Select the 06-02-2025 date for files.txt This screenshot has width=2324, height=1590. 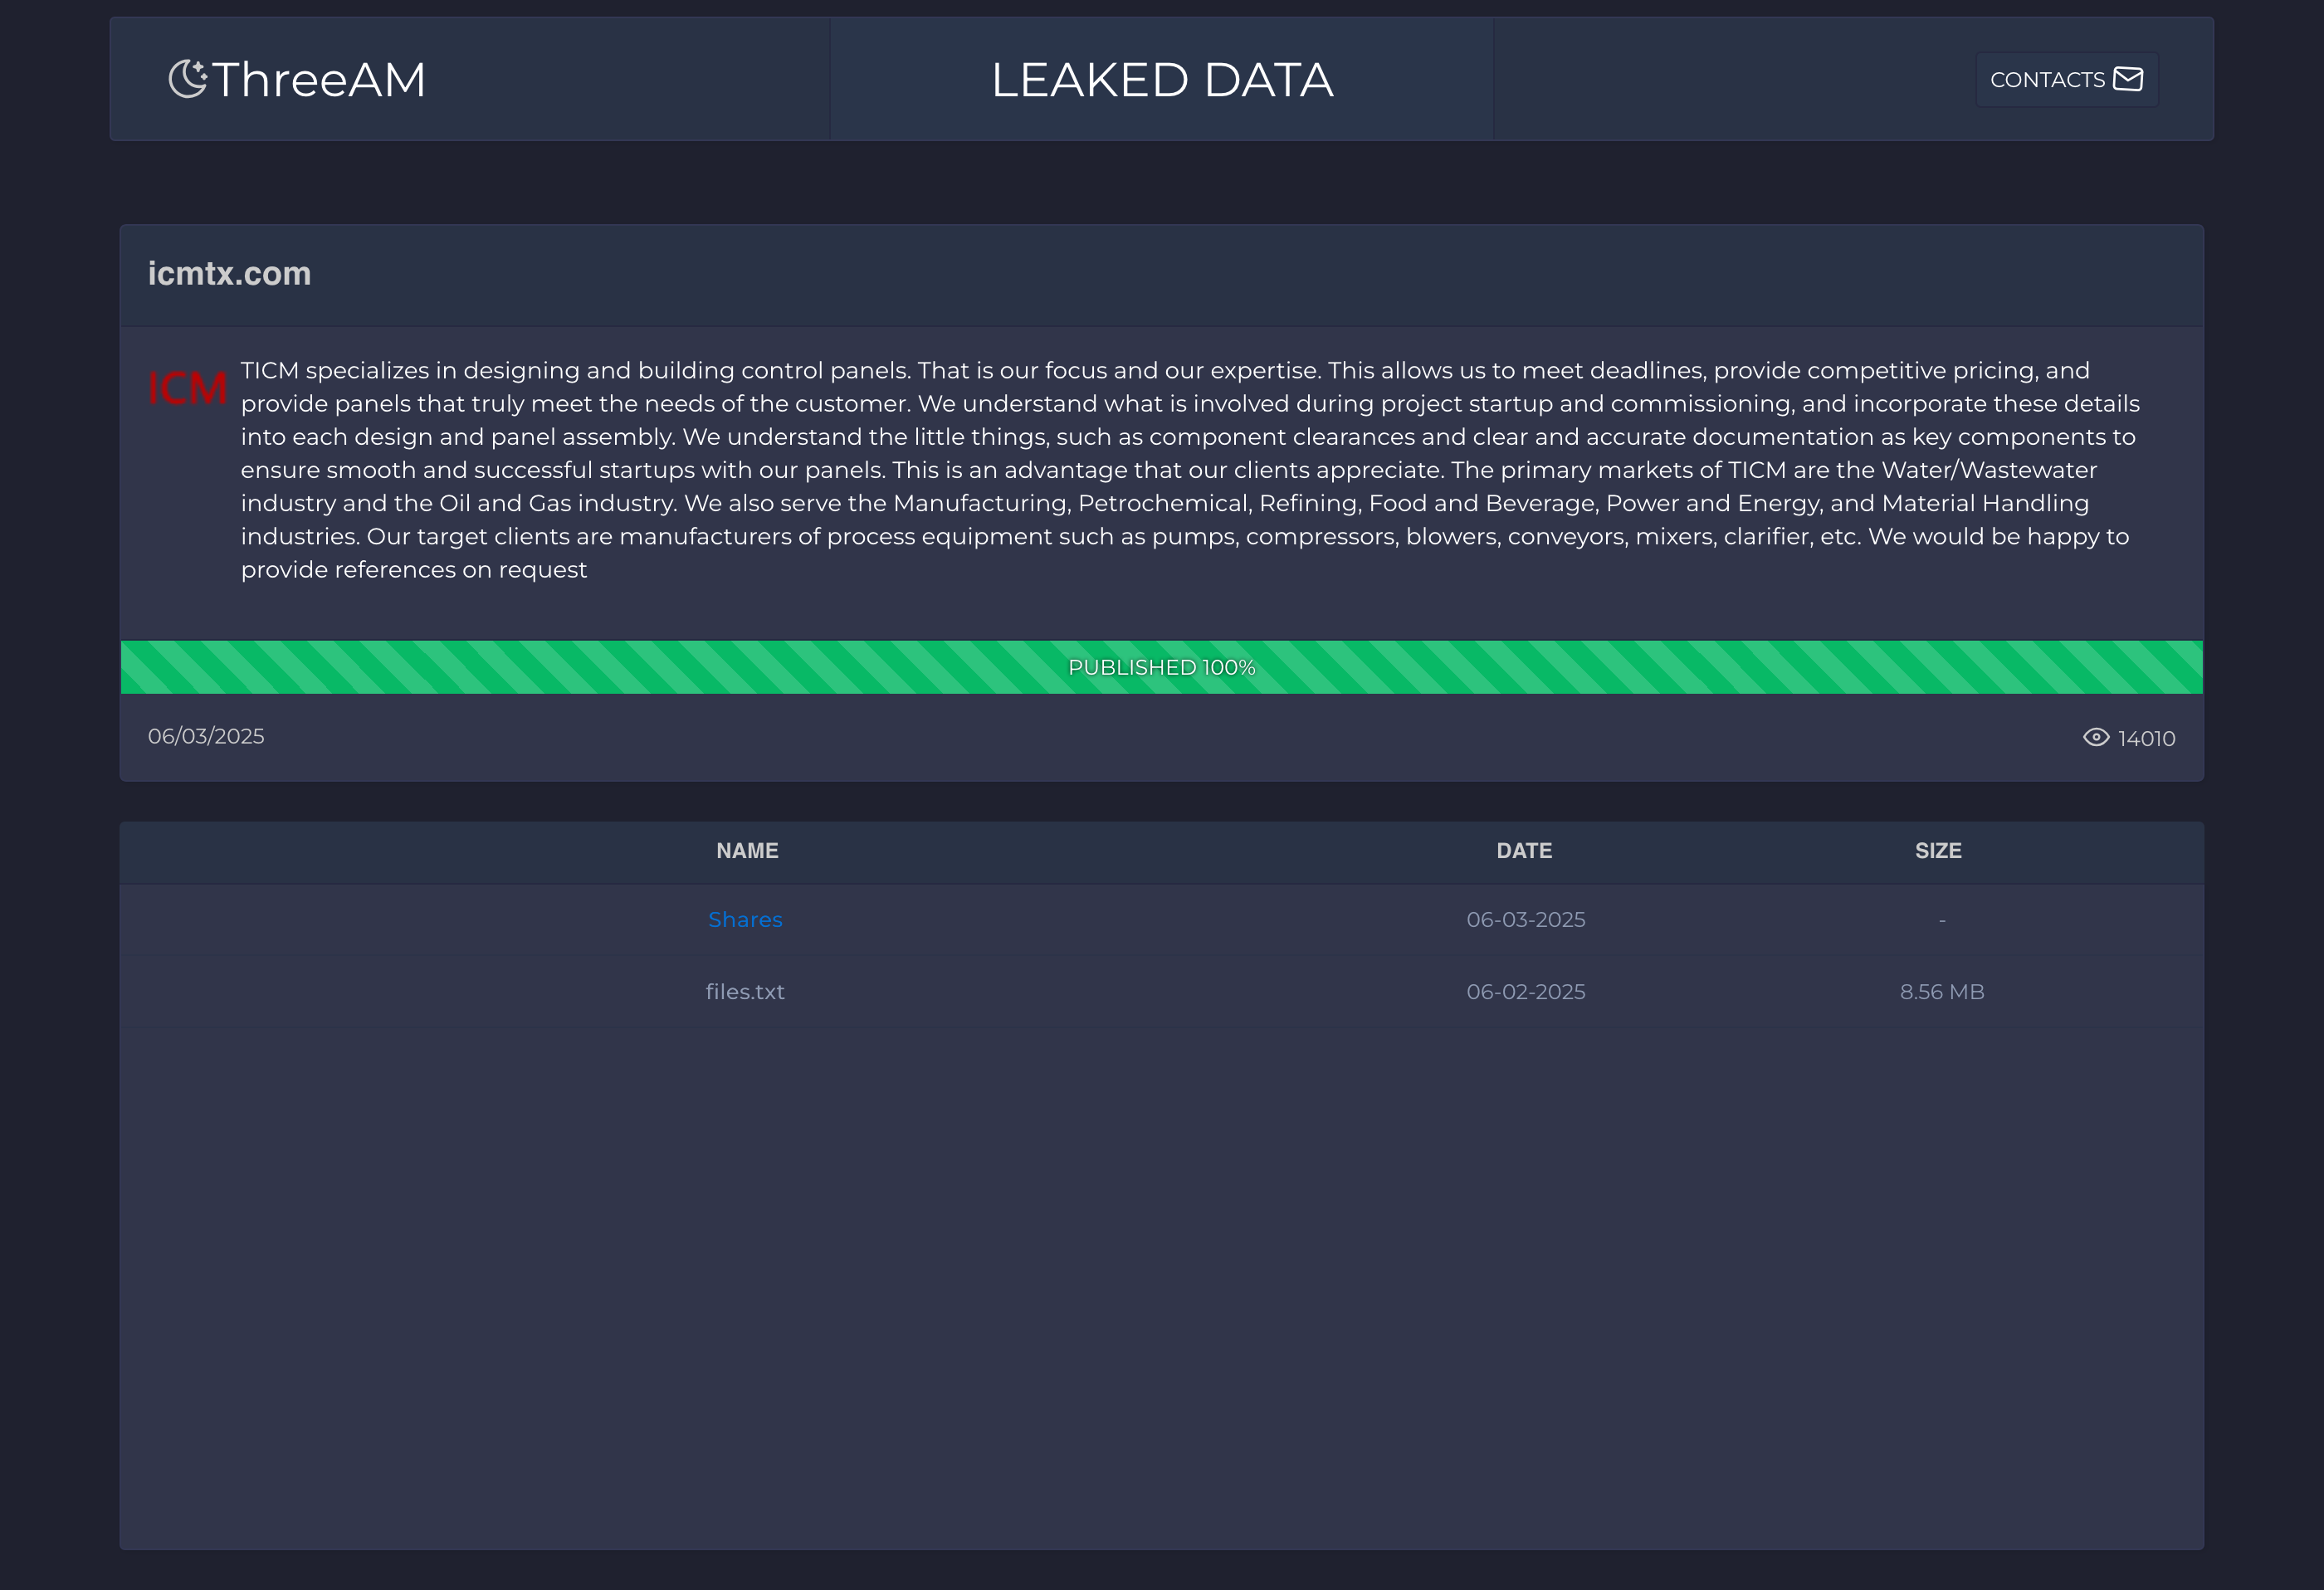point(1526,992)
